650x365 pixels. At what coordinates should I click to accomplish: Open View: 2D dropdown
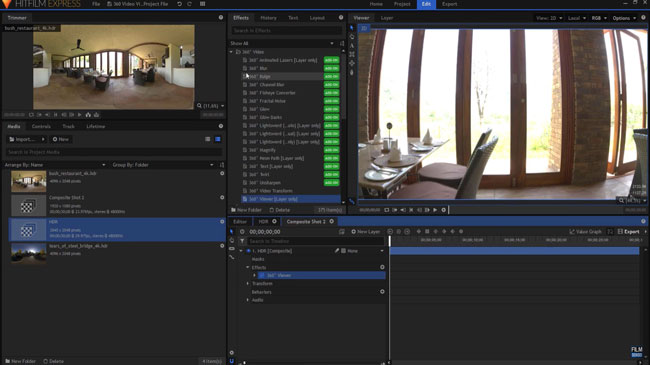click(x=549, y=18)
